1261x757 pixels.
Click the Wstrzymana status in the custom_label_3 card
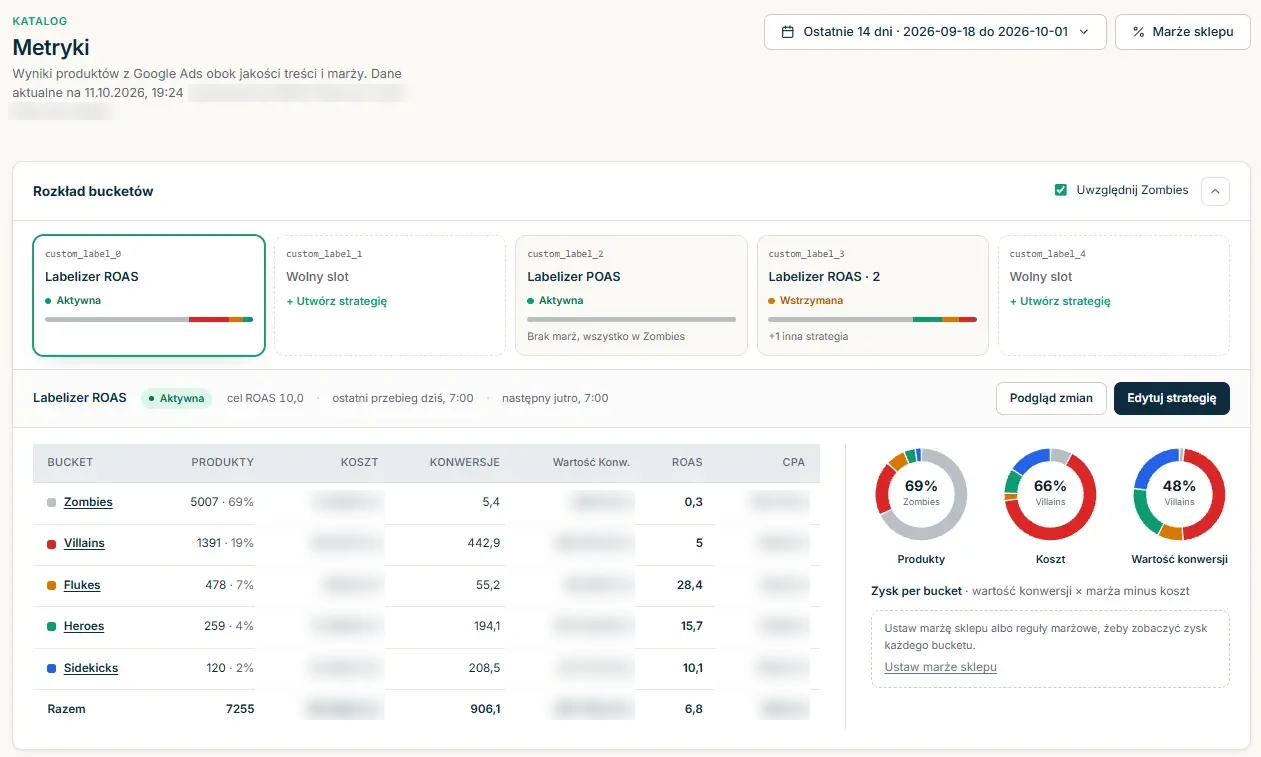(806, 300)
